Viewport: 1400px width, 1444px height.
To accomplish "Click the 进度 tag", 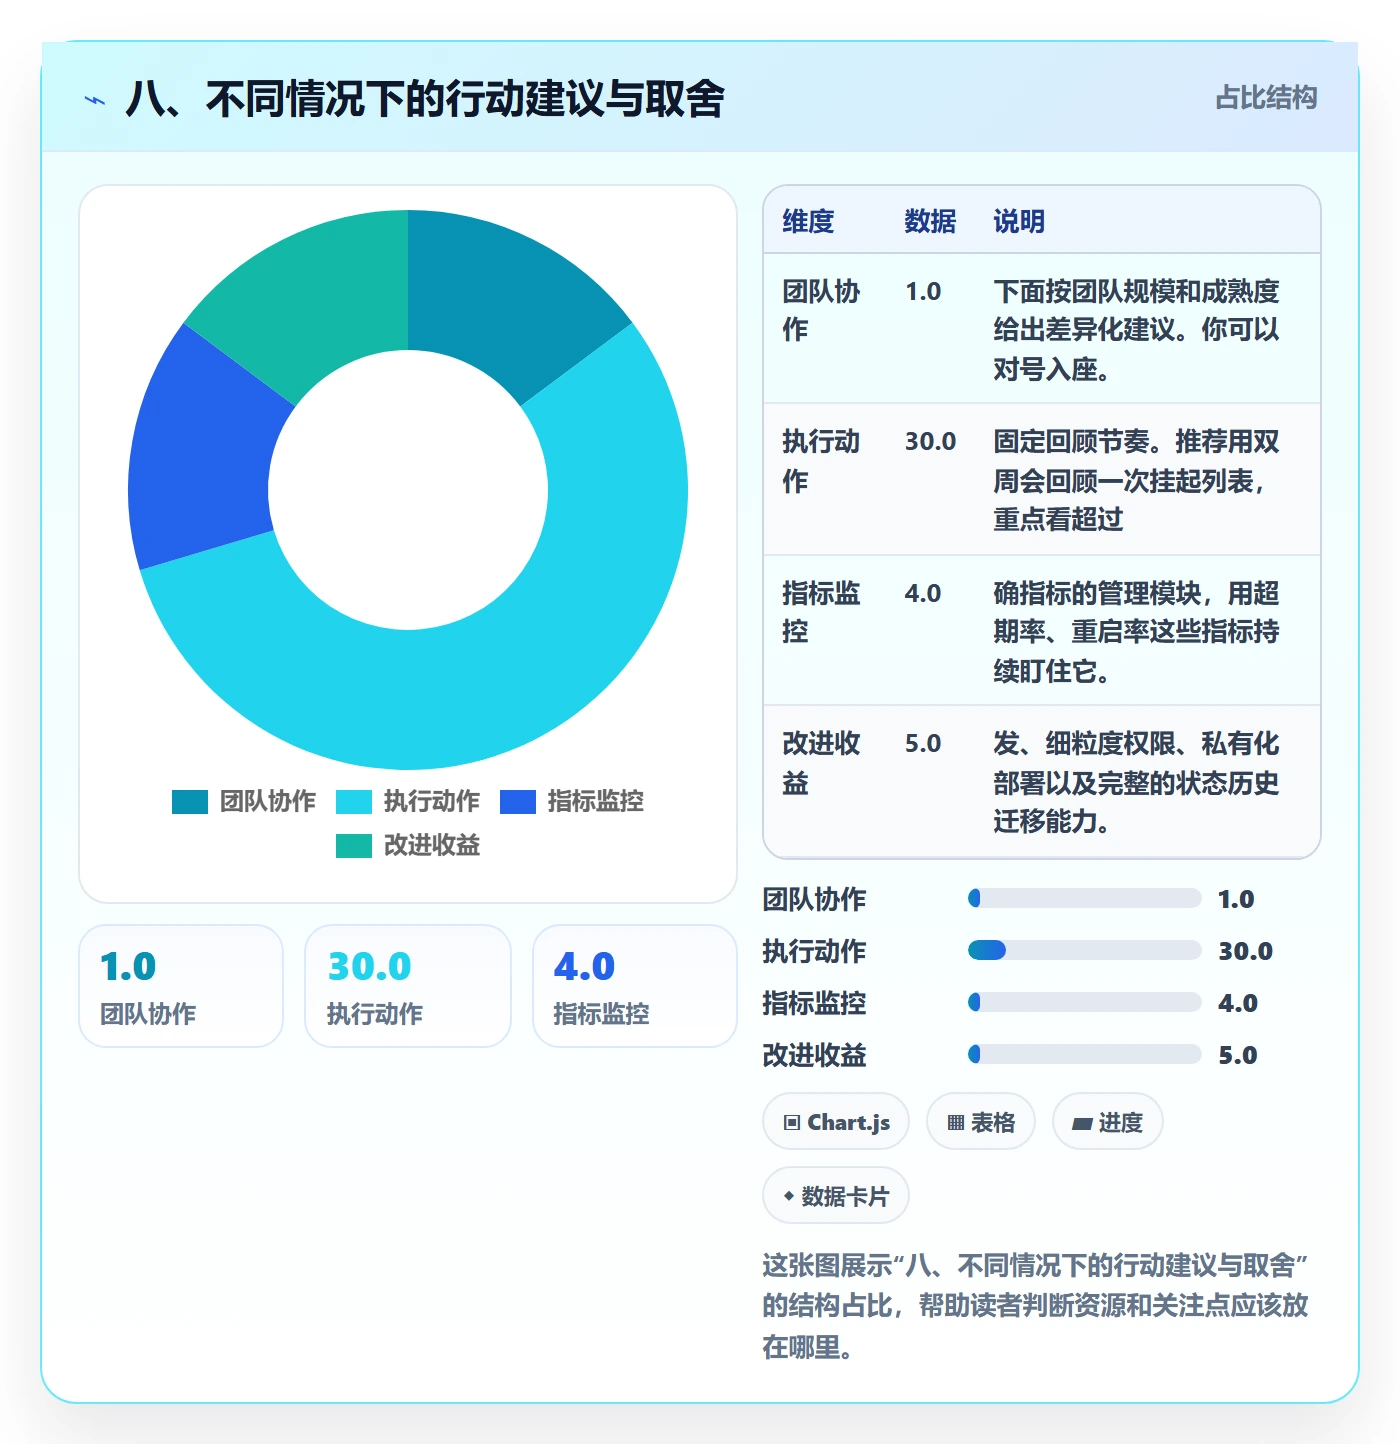I will 1108,1122.
